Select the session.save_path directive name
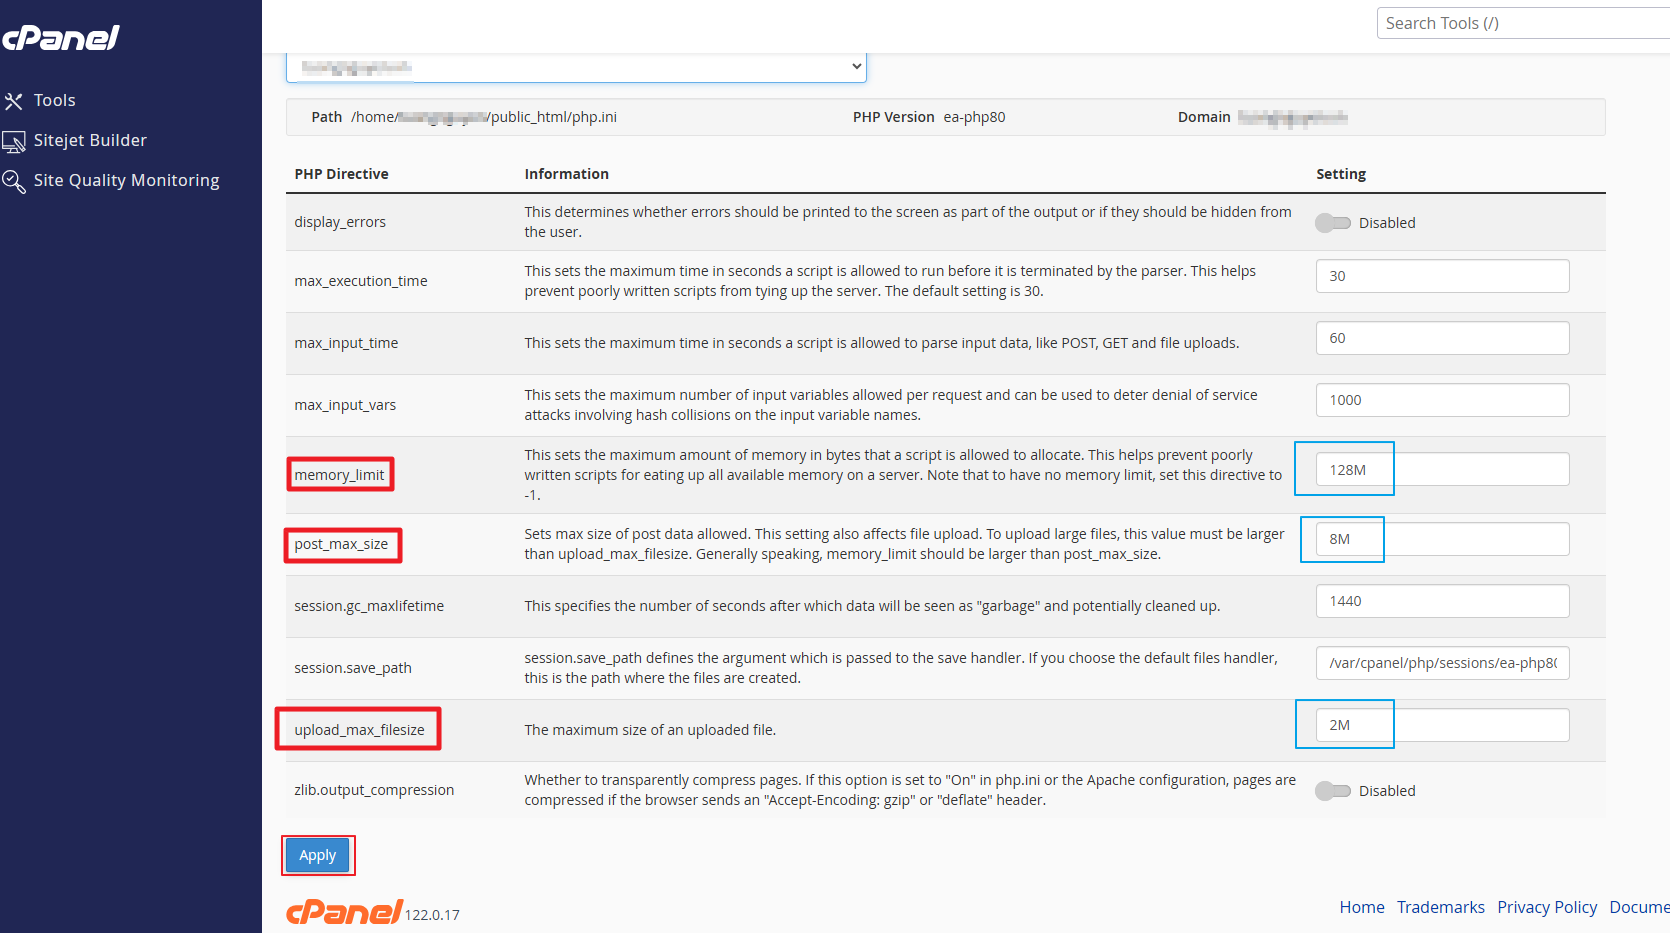1670x933 pixels. click(353, 668)
